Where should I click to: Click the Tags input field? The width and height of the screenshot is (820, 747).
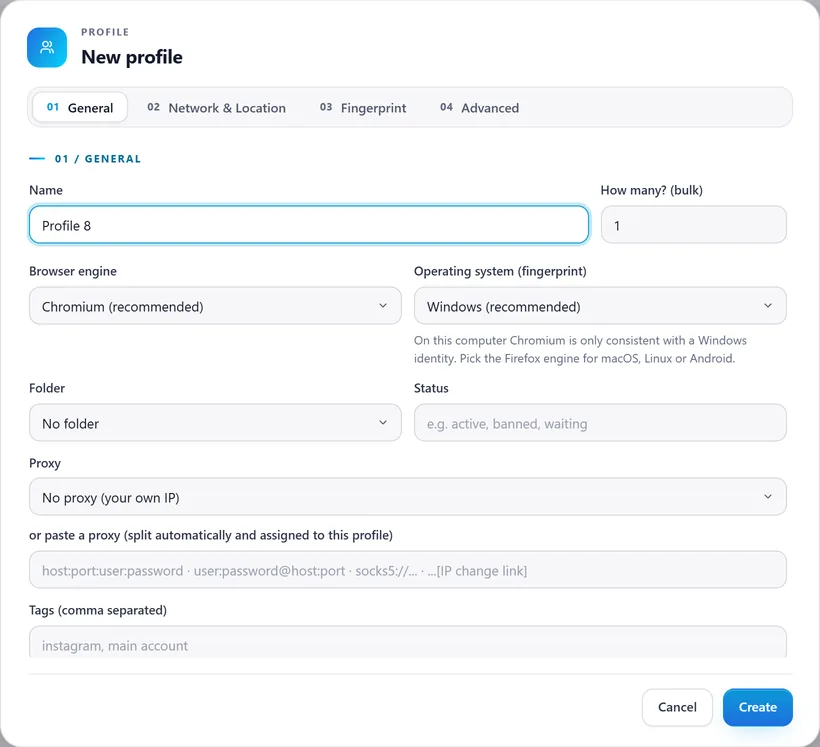point(408,642)
